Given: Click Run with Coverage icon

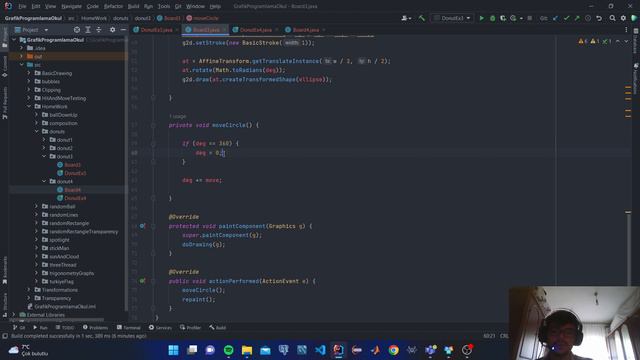Looking at the screenshot, I should point(503,18).
